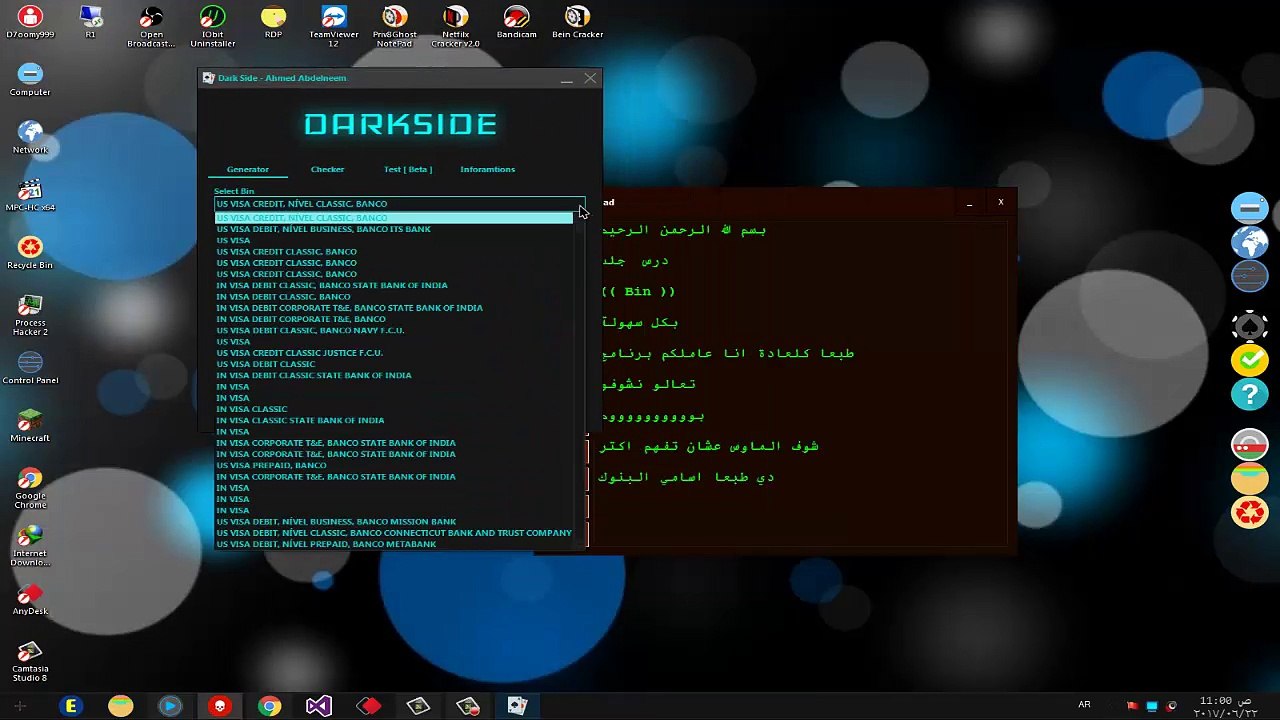Pick the CONNECTICUT BANK AND TRUST COMPANY option

394,533
